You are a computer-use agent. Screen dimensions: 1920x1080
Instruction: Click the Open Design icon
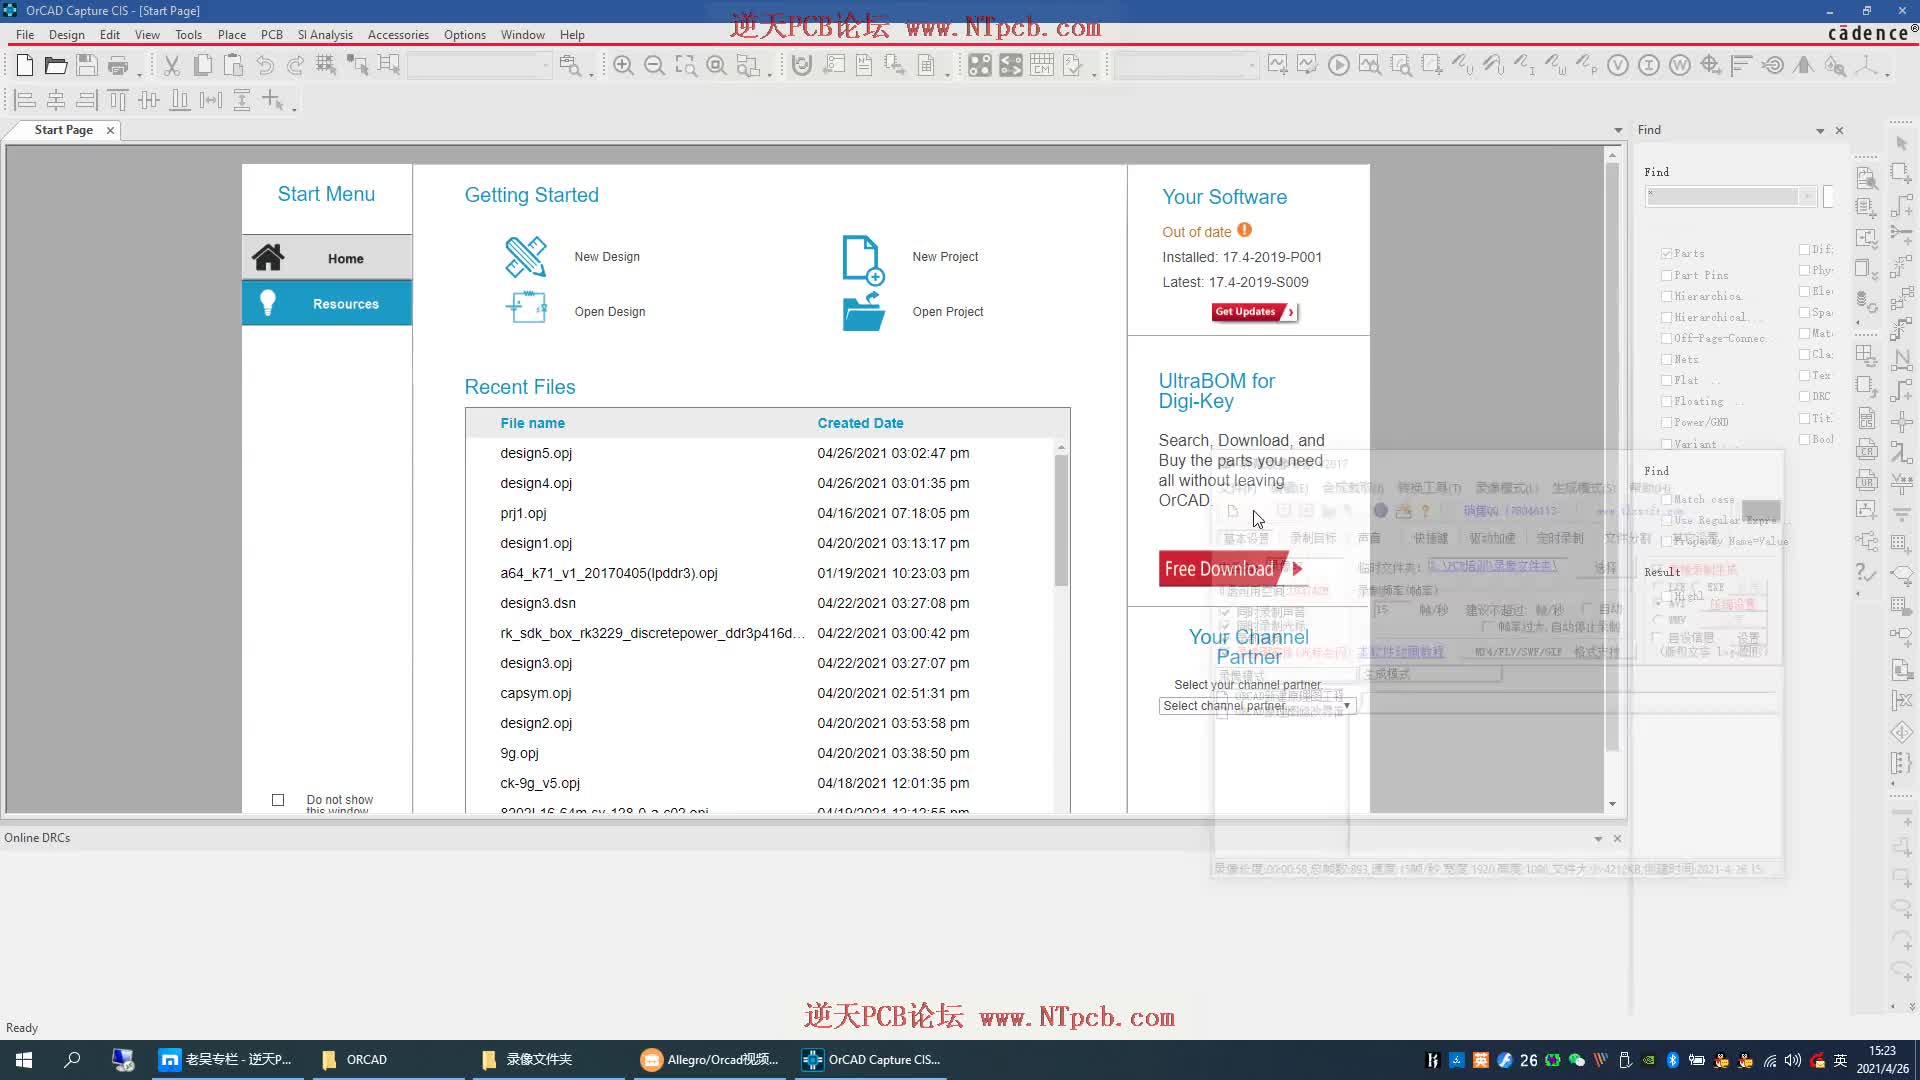pos(525,310)
